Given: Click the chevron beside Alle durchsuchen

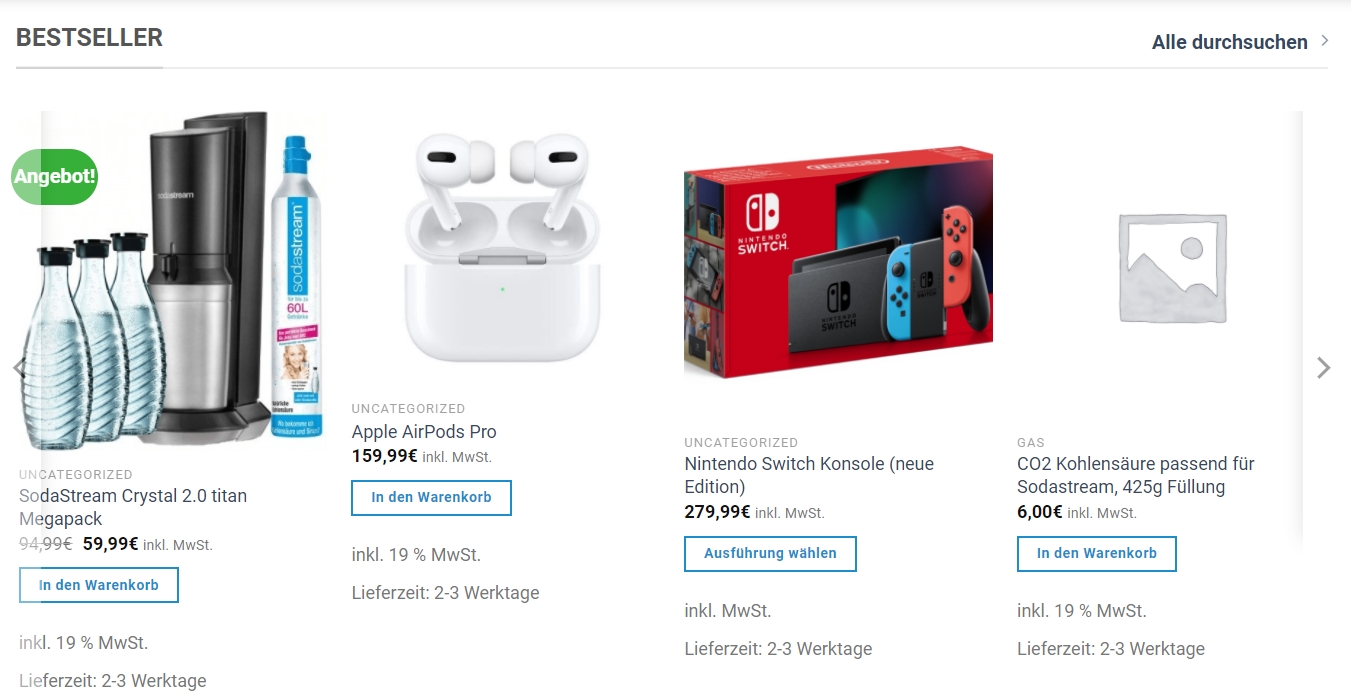Looking at the screenshot, I should 1325,41.
